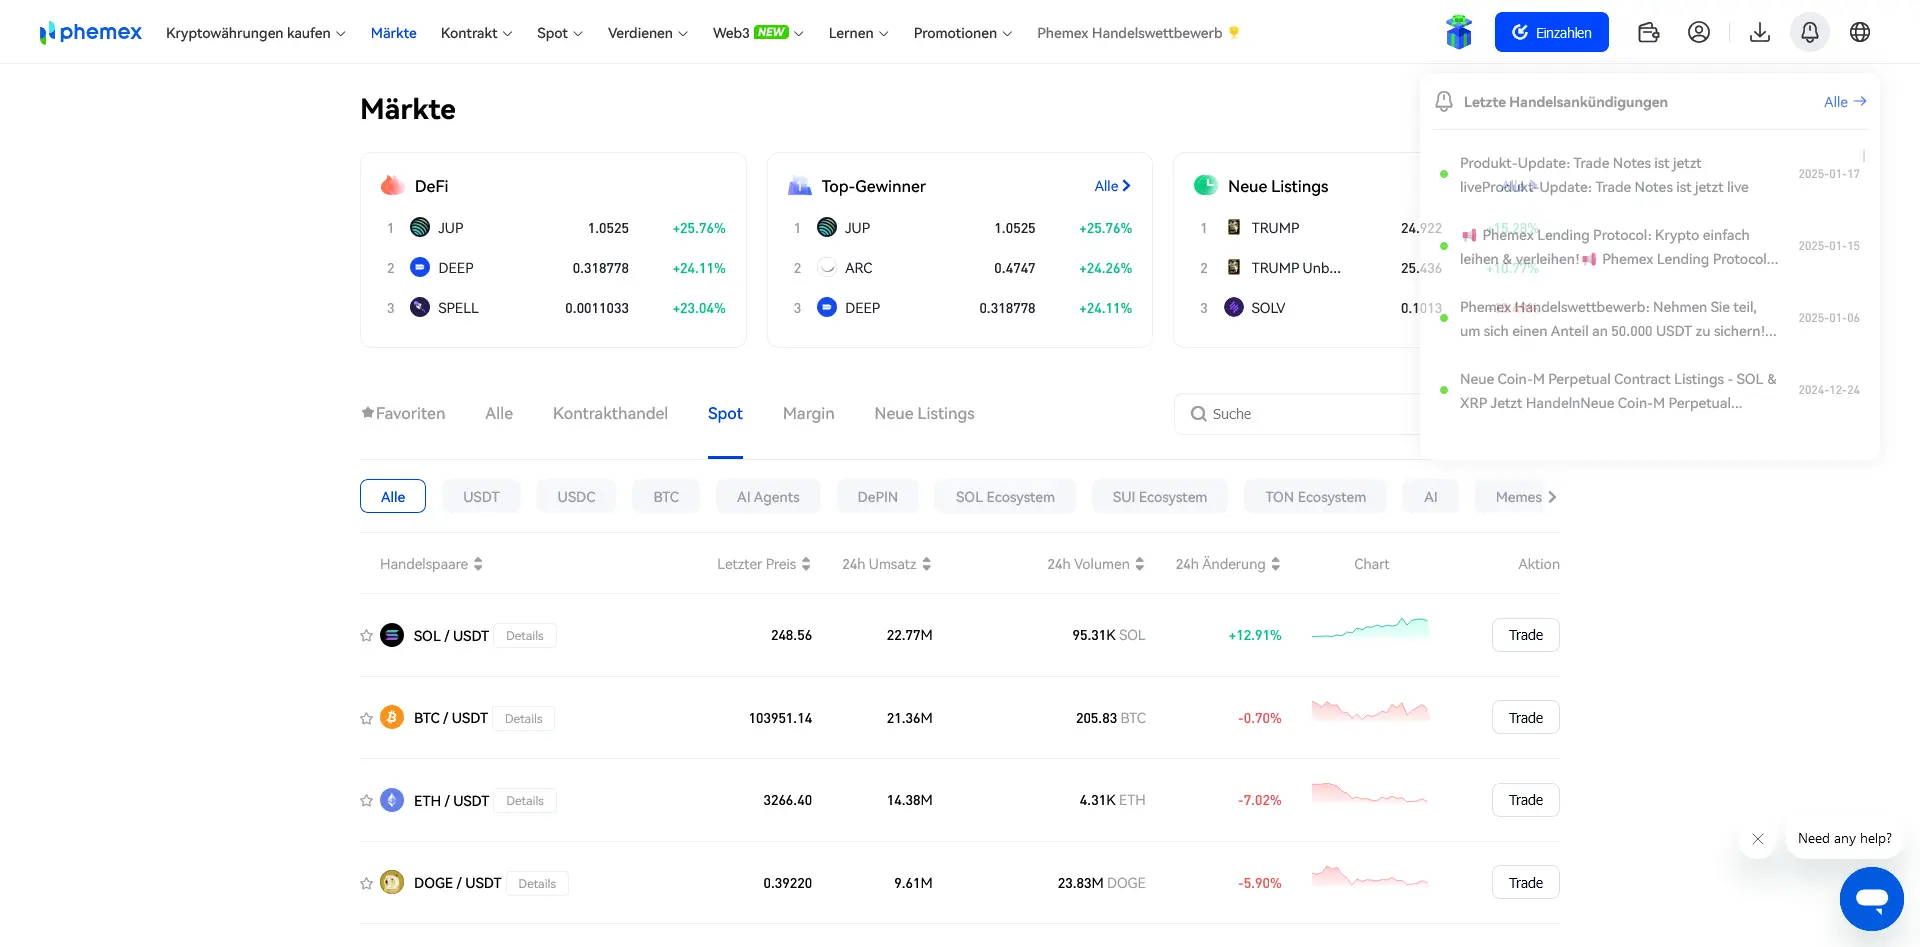Open the wallet icon in header
1920x947 pixels.
pos(1649,32)
